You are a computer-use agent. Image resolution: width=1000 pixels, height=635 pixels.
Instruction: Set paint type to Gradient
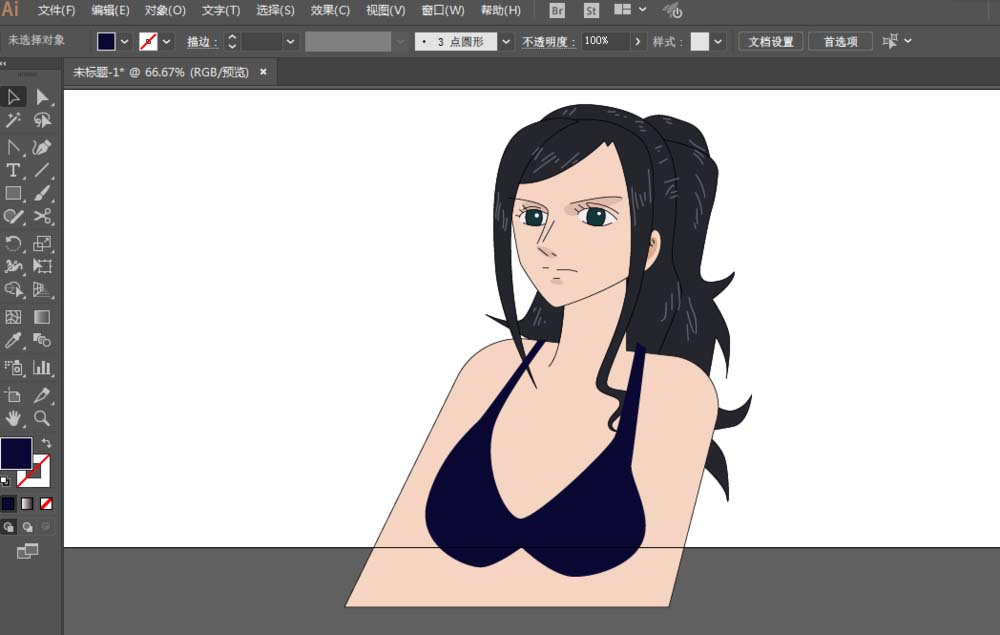pyautogui.click(x=27, y=504)
